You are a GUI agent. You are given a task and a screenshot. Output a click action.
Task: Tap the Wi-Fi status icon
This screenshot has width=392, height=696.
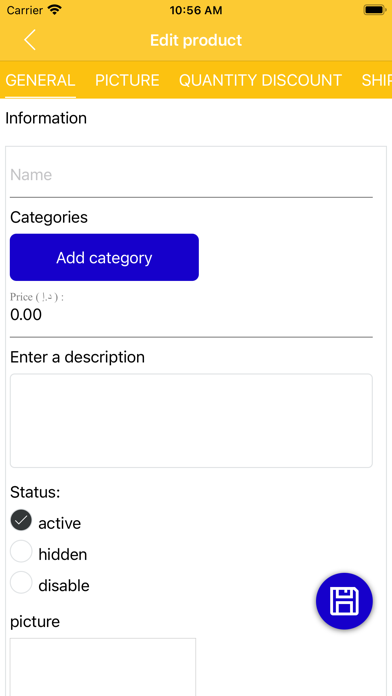(x=55, y=10)
